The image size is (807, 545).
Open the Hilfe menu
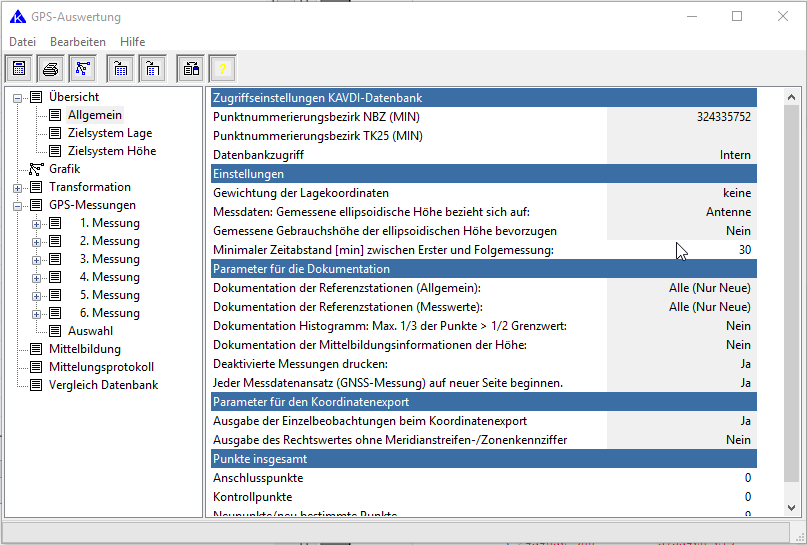coord(132,42)
